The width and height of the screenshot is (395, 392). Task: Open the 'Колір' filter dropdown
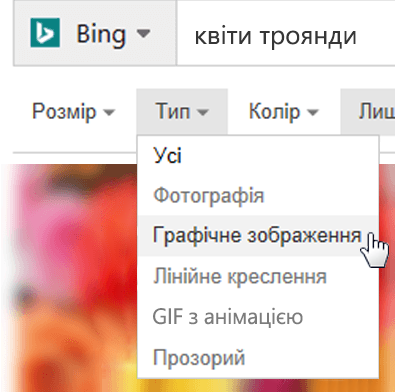click(x=284, y=112)
